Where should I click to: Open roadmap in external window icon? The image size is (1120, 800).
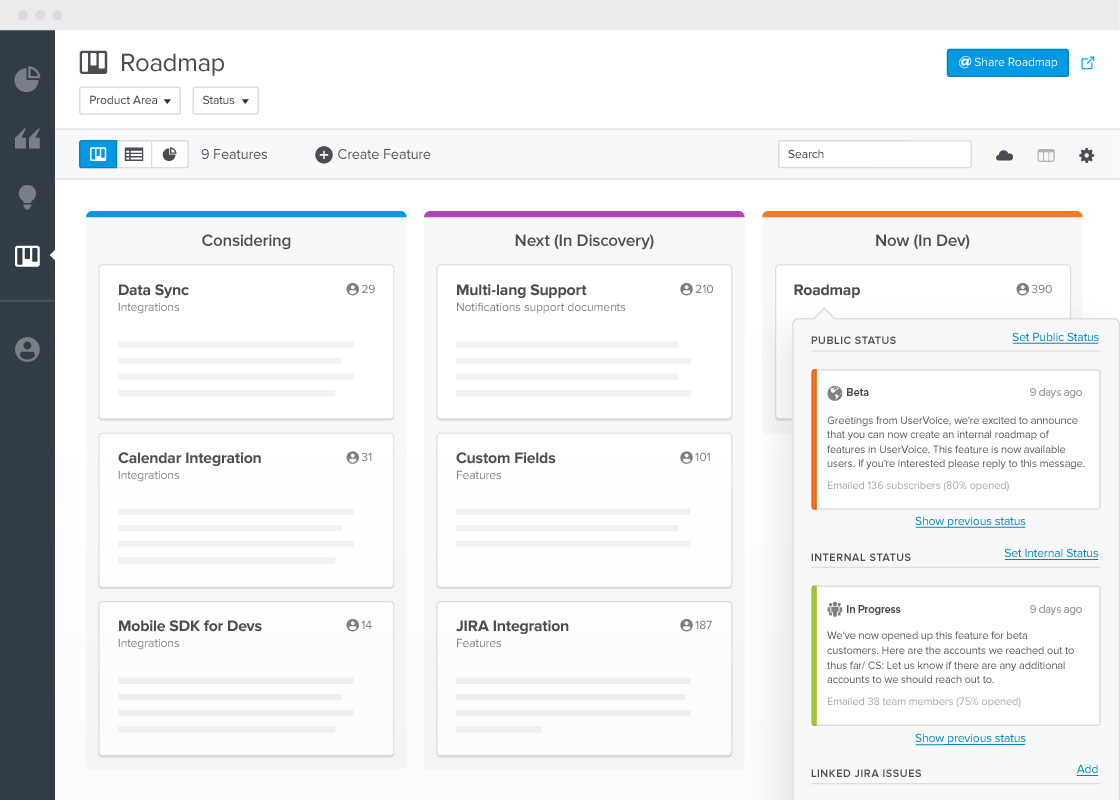[x=1088, y=63]
